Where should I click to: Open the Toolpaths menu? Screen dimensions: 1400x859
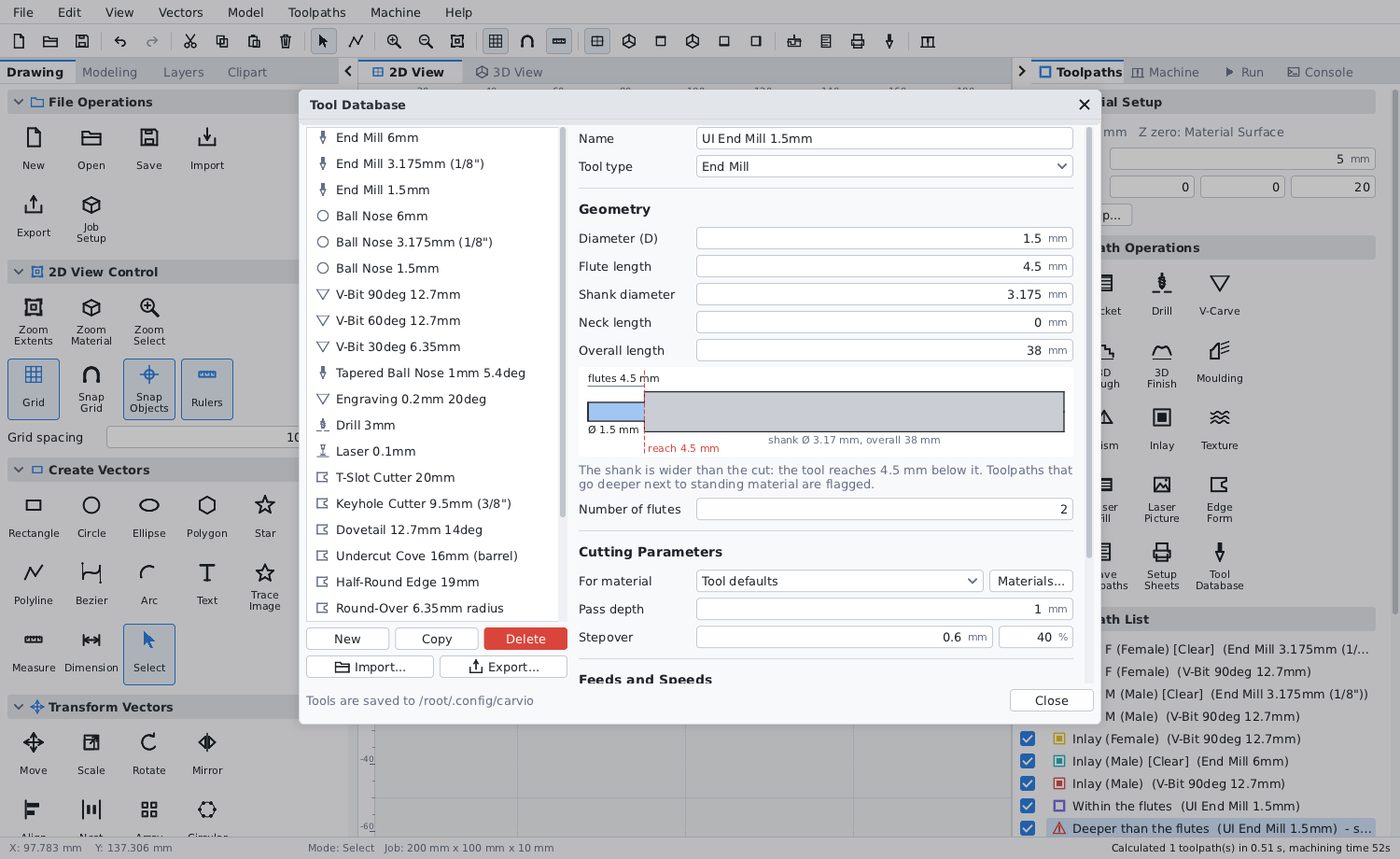(x=316, y=12)
